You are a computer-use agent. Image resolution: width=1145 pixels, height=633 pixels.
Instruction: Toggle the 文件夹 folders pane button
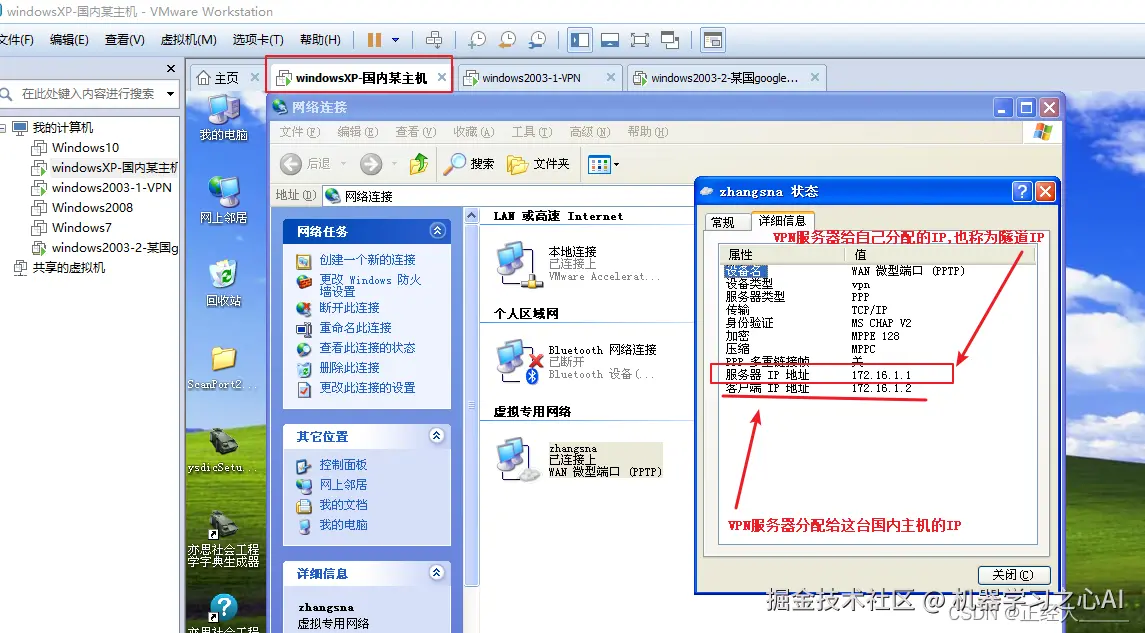point(538,164)
